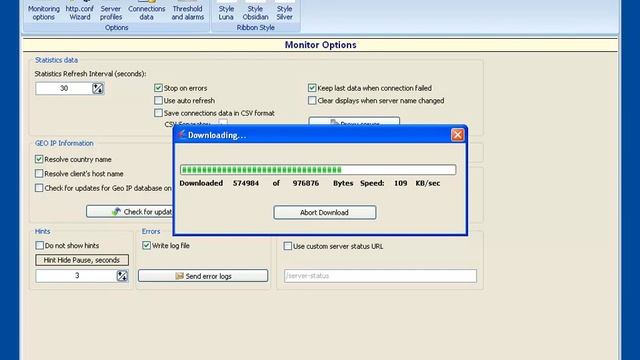Click the hint pause field showing 3

pyautogui.click(x=76, y=276)
